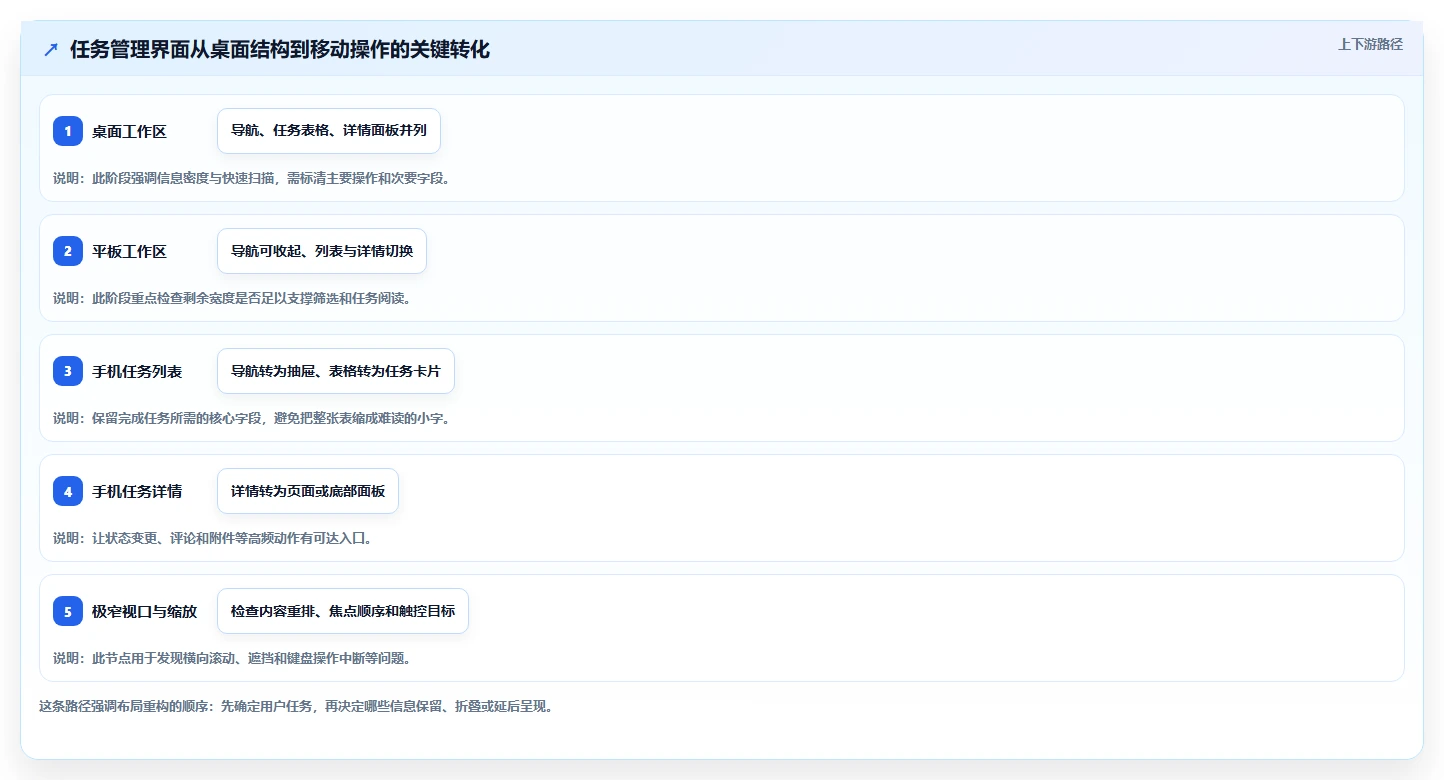Select the 导航转为抽屉、表格转为任务卡片 chip

tap(336, 371)
